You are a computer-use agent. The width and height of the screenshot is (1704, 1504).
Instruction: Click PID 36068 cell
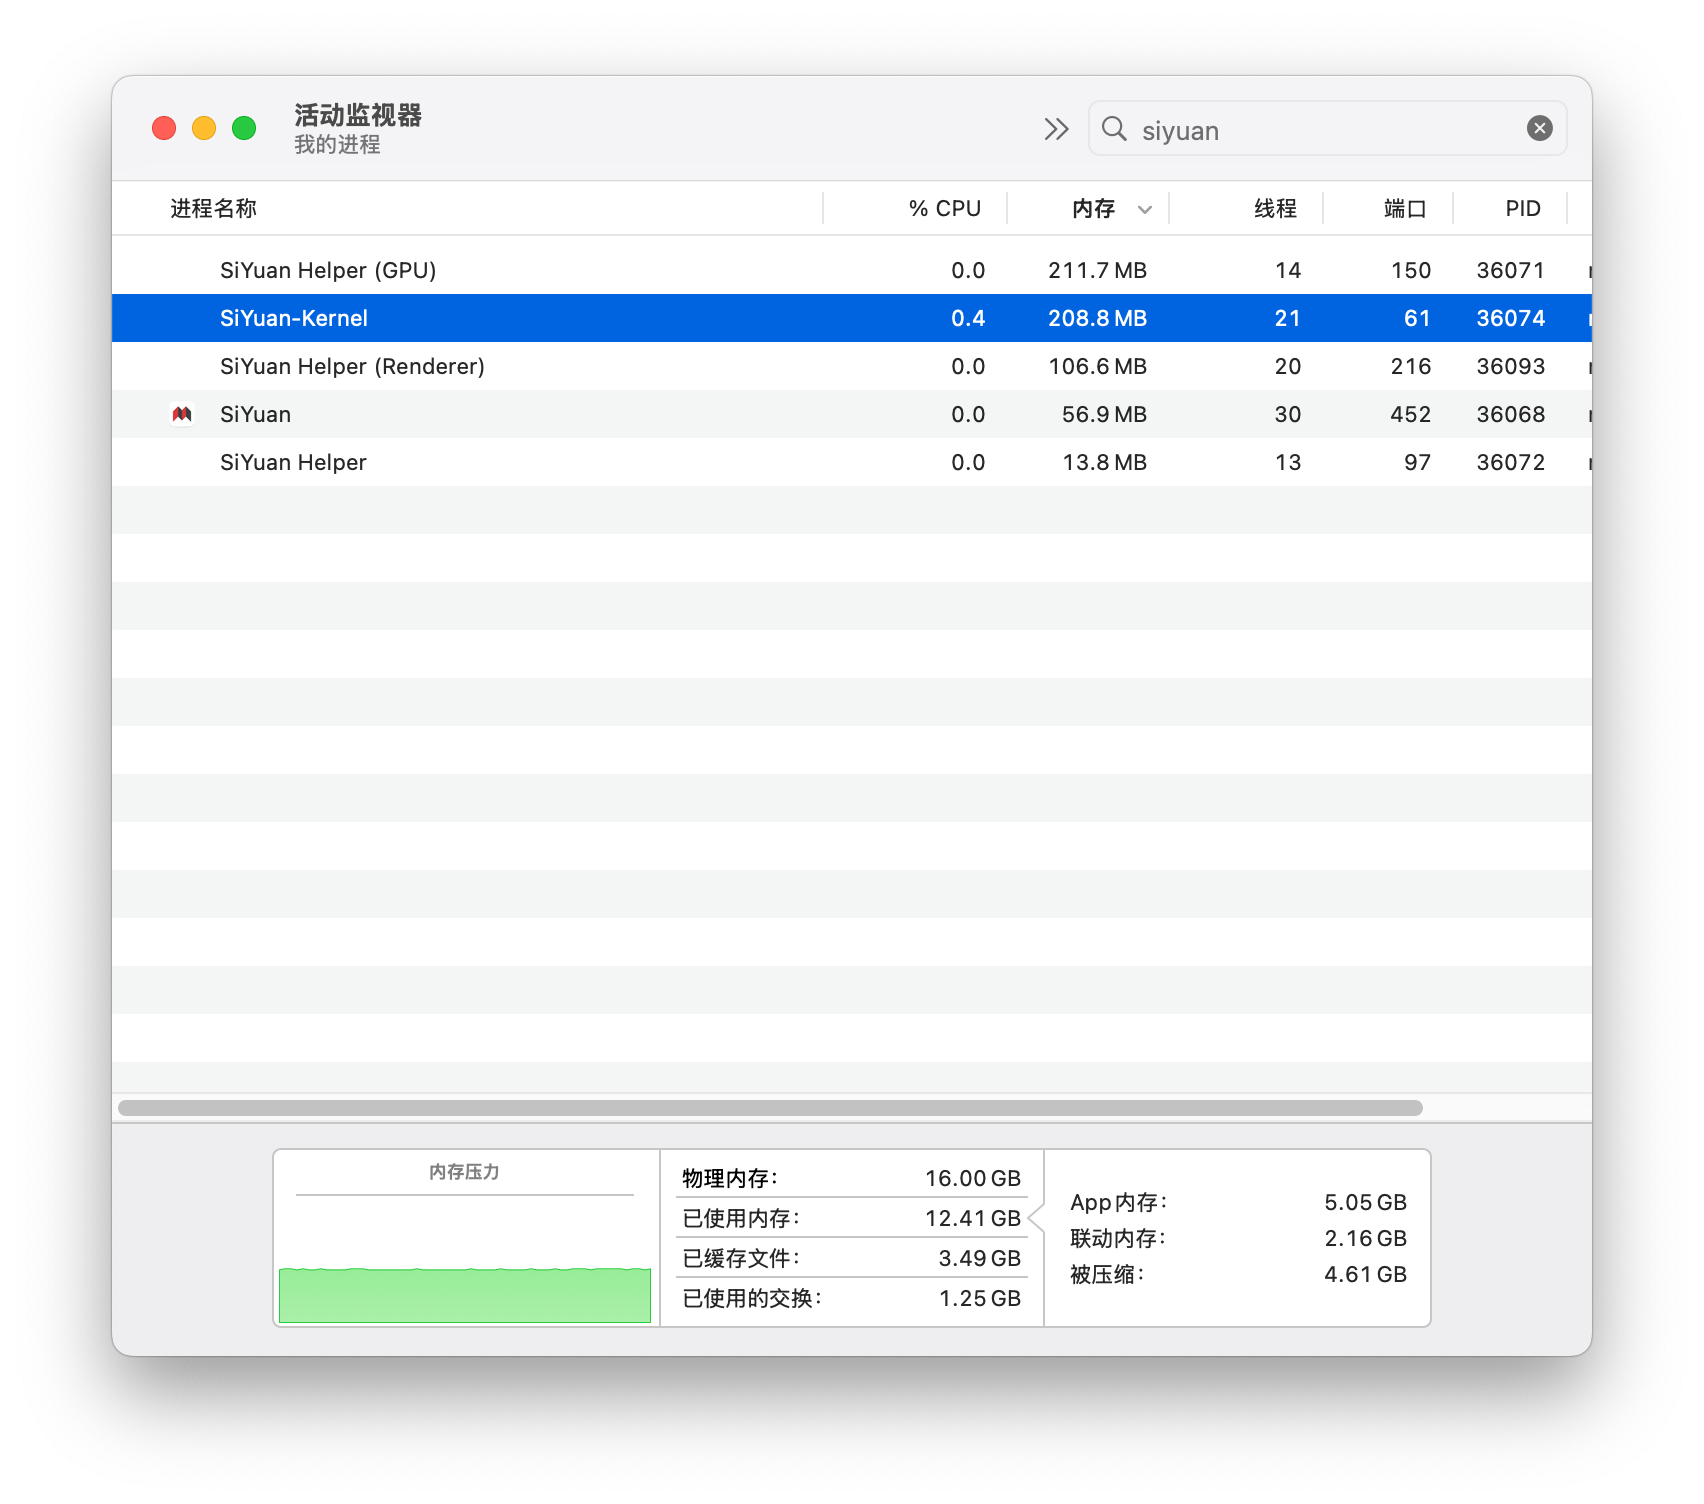coord(1510,414)
